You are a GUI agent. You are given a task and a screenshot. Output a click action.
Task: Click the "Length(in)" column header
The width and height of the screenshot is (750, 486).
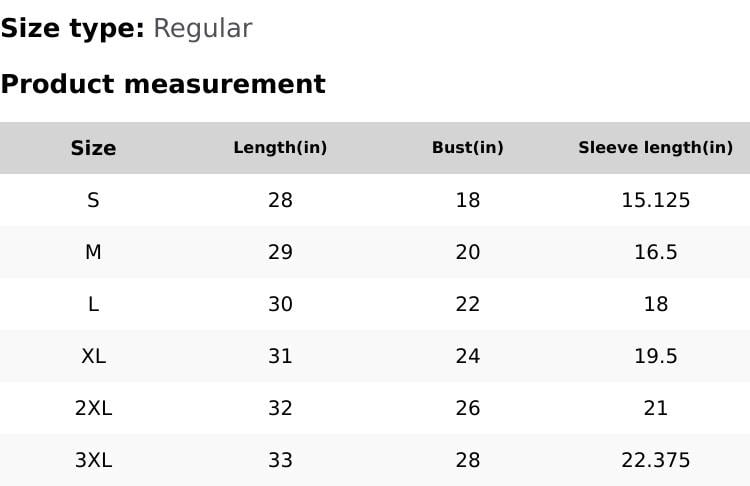click(280, 148)
